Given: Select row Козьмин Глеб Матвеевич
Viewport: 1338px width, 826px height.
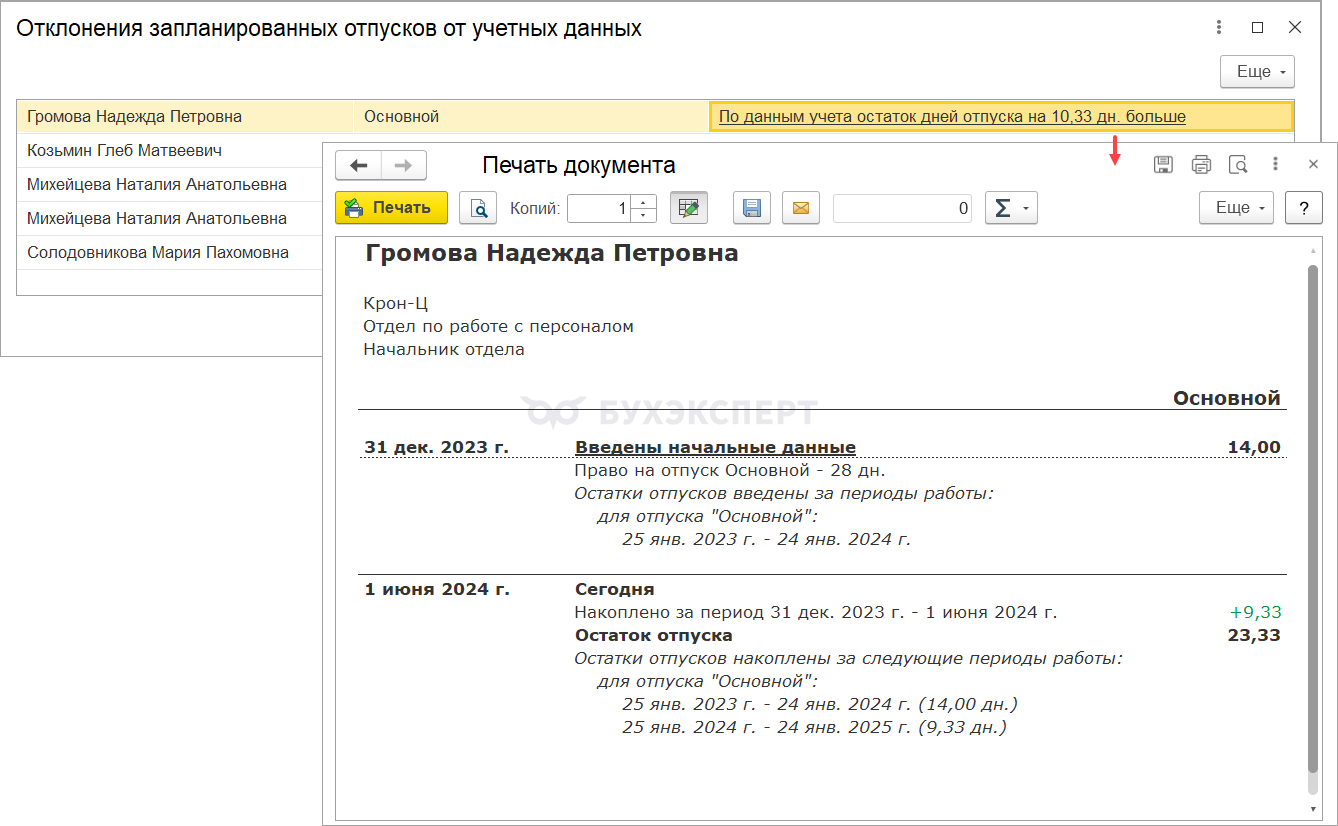Looking at the screenshot, I should tap(125, 151).
